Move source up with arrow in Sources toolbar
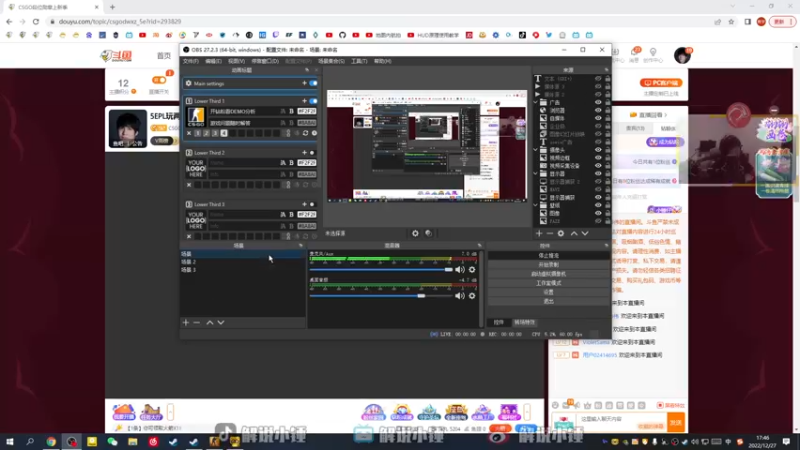The image size is (800, 450). (574, 233)
